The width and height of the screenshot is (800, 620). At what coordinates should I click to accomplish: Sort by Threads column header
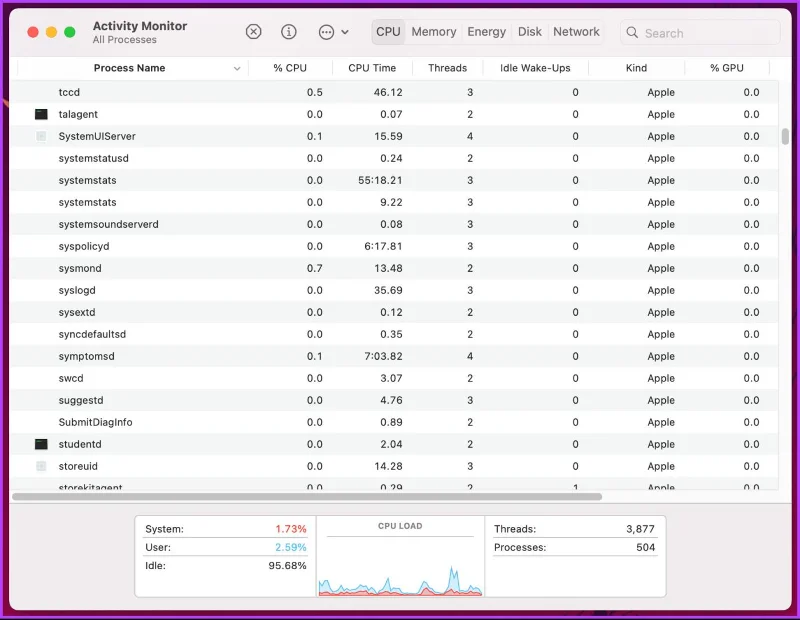coord(447,68)
